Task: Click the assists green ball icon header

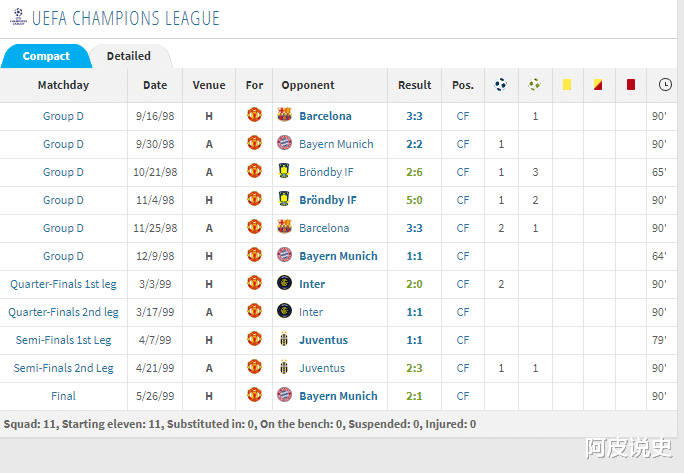Action: 534,85
